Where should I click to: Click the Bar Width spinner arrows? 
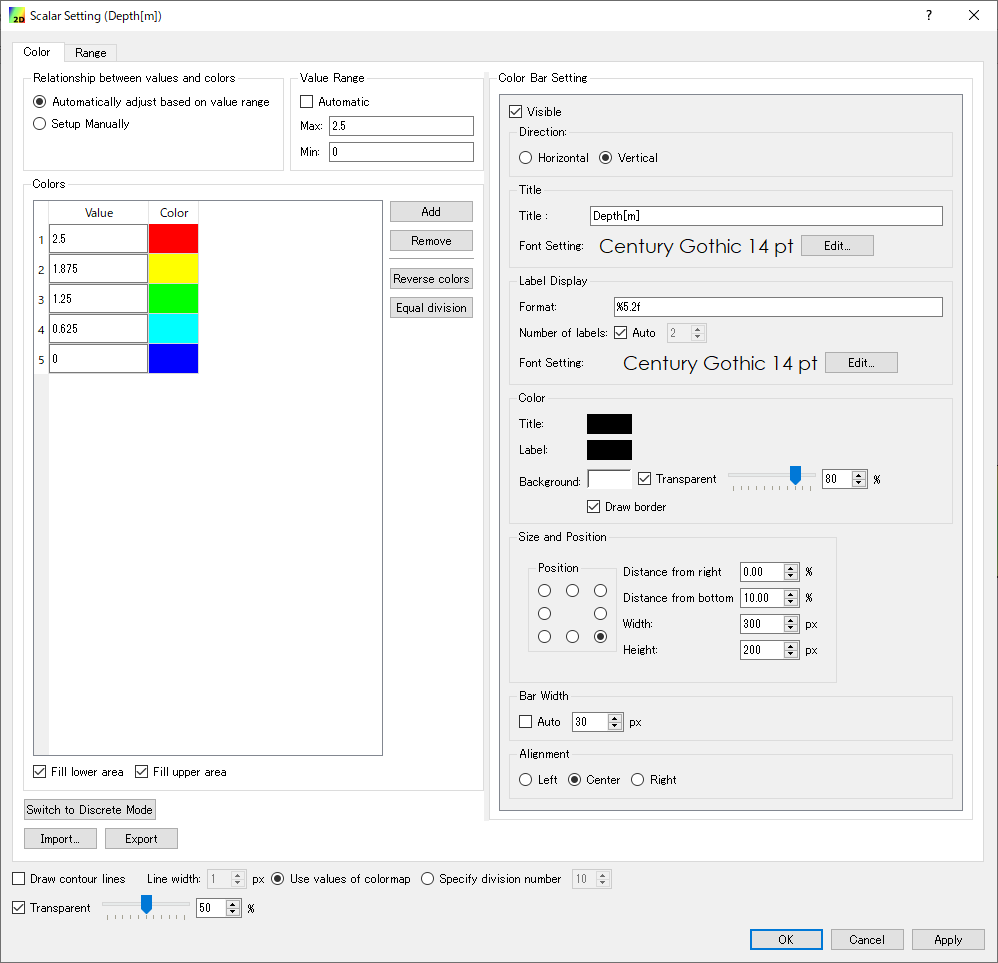click(x=615, y=722)
